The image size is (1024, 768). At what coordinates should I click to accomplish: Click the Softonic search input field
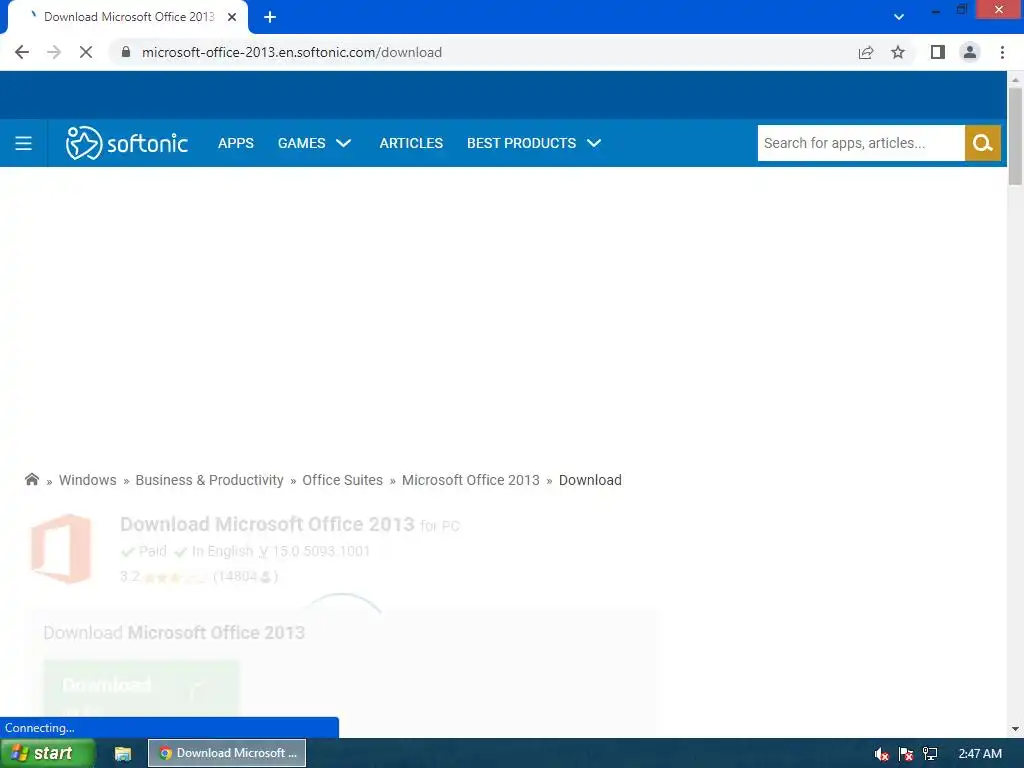(x=861, y=143)
